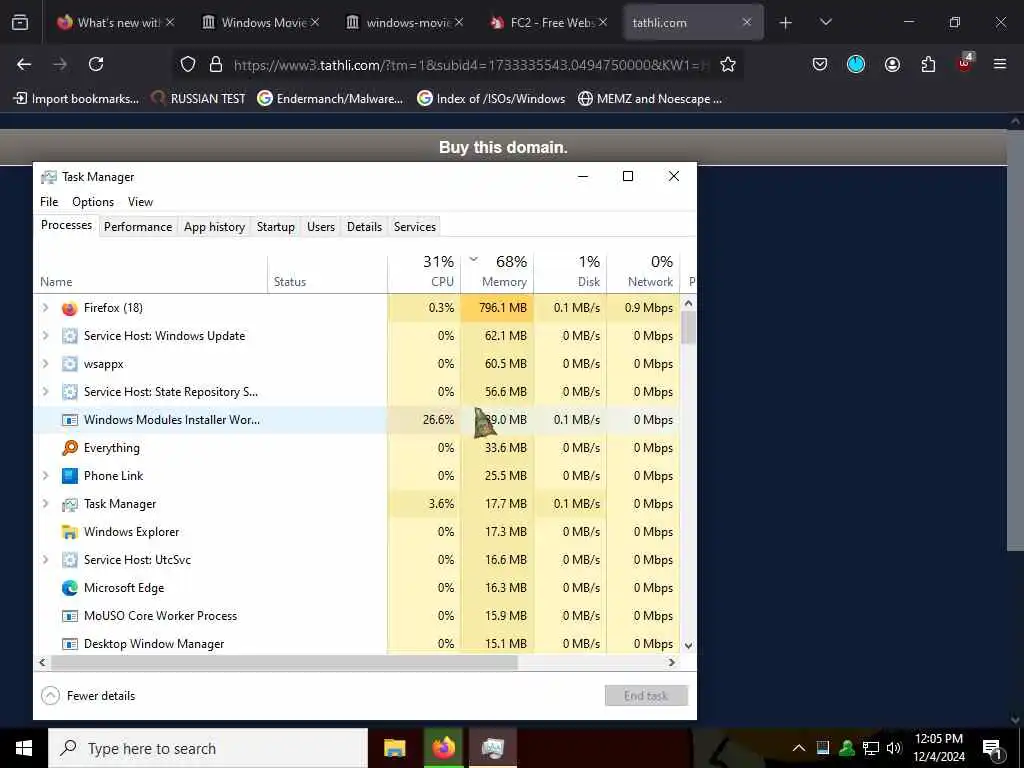Screen dimensions: 1024x768
Task: Open the Task Manager Options menu
Action: pos(93,202)
